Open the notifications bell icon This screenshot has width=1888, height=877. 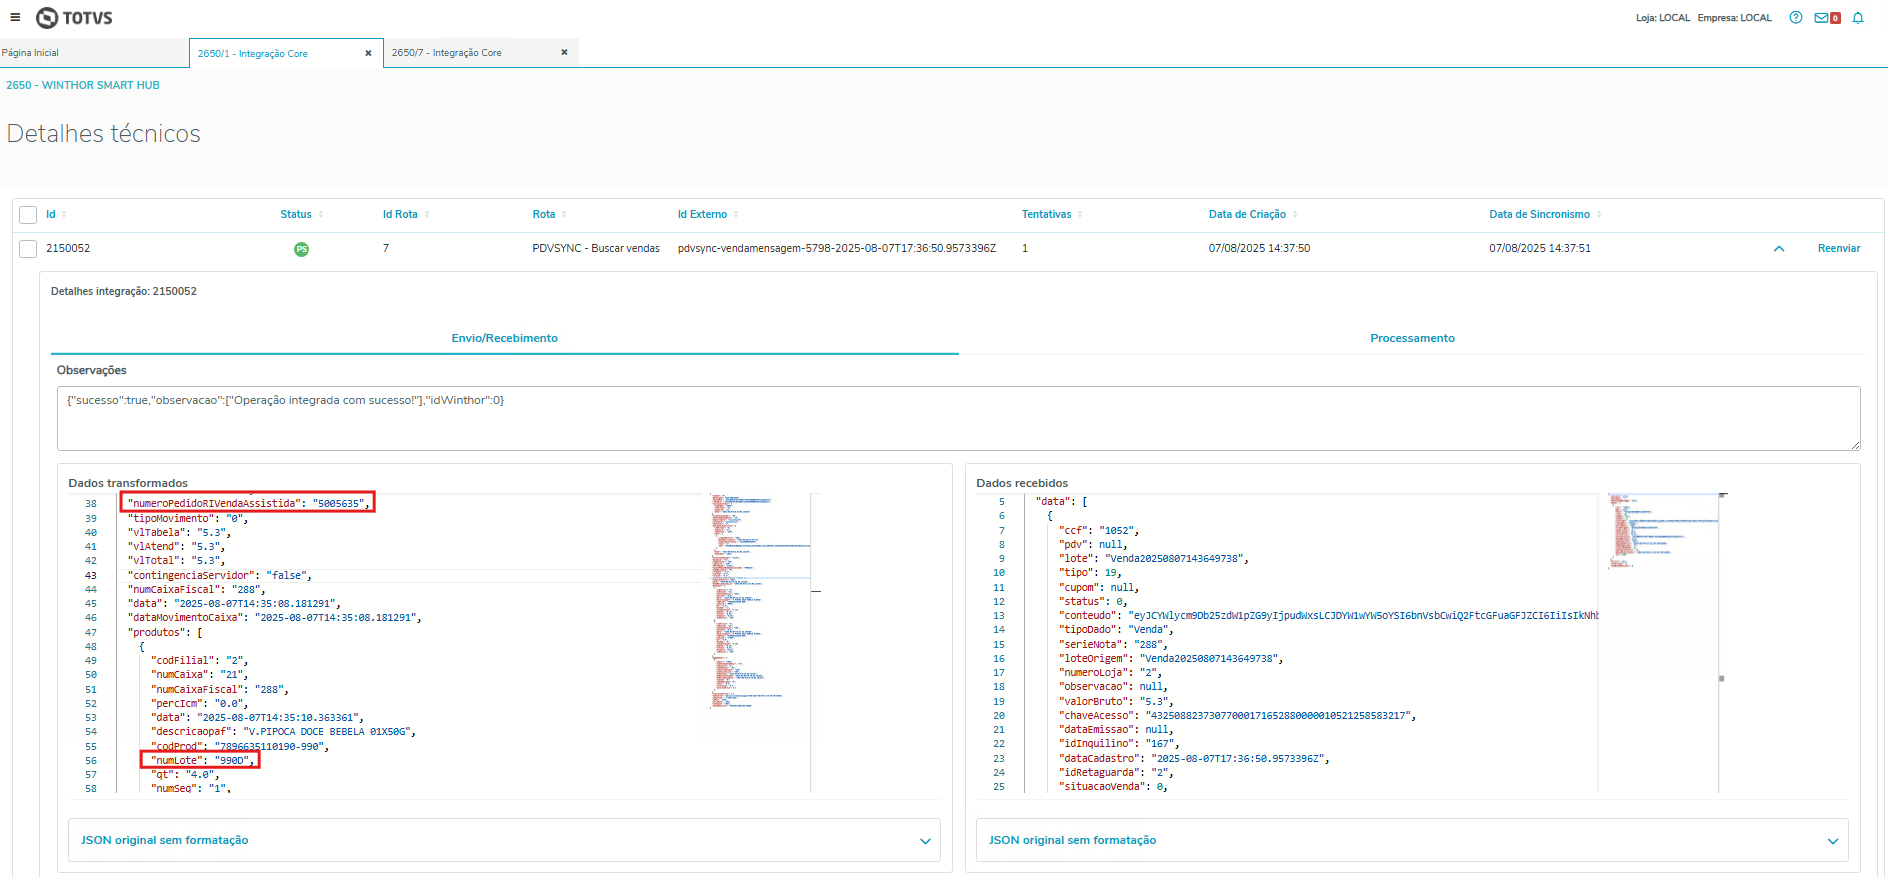point(1858,18)
